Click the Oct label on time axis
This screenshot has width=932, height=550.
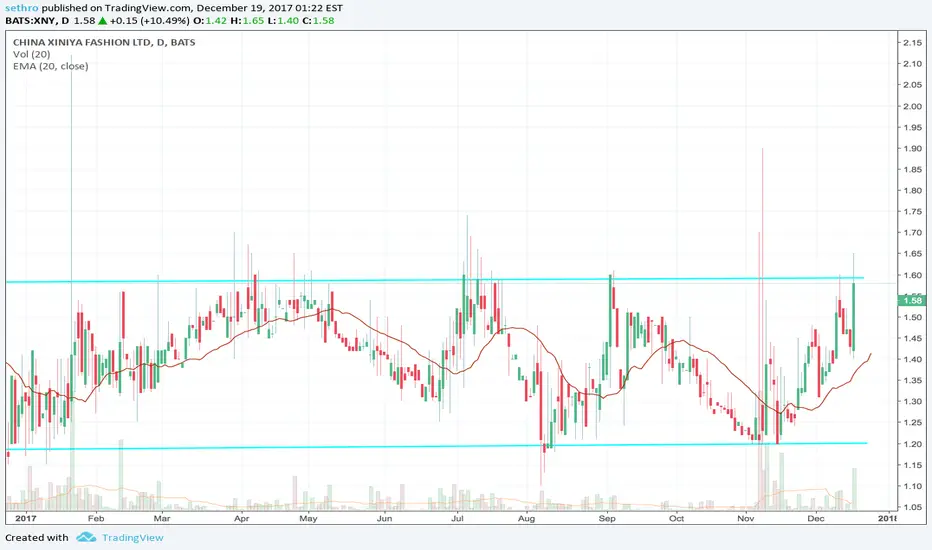(x=676, y=518)
